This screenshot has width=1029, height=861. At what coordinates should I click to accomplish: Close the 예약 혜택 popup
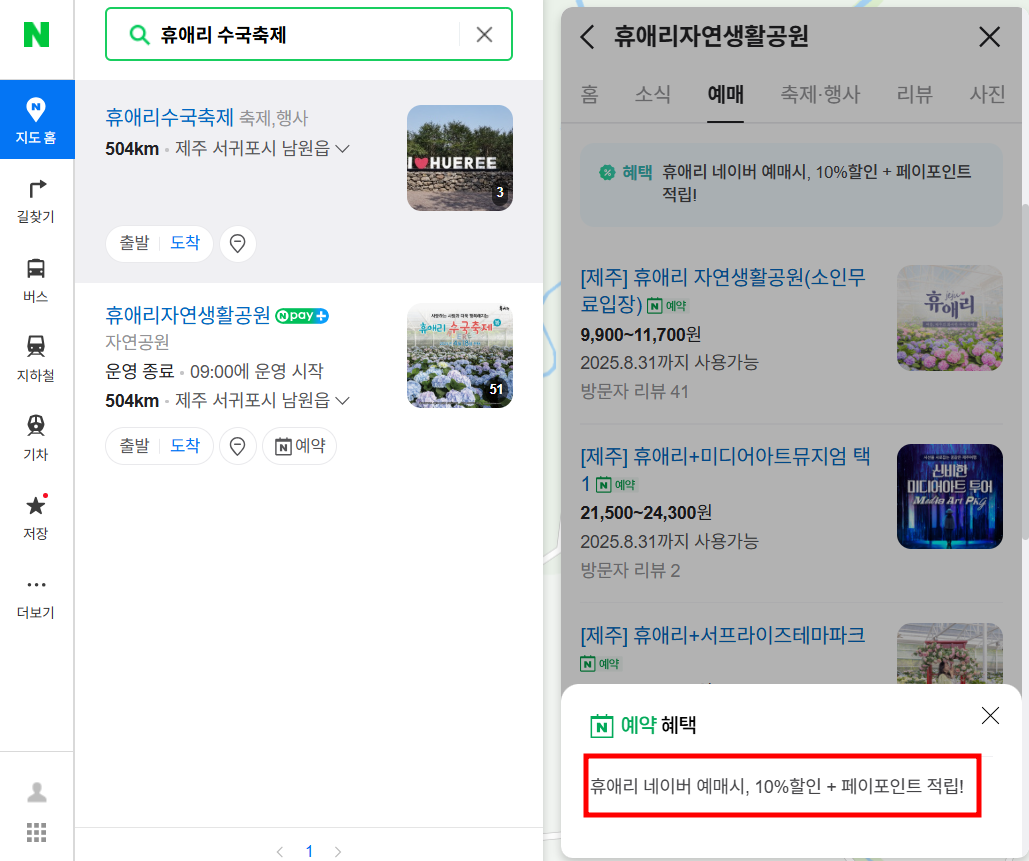990,715
